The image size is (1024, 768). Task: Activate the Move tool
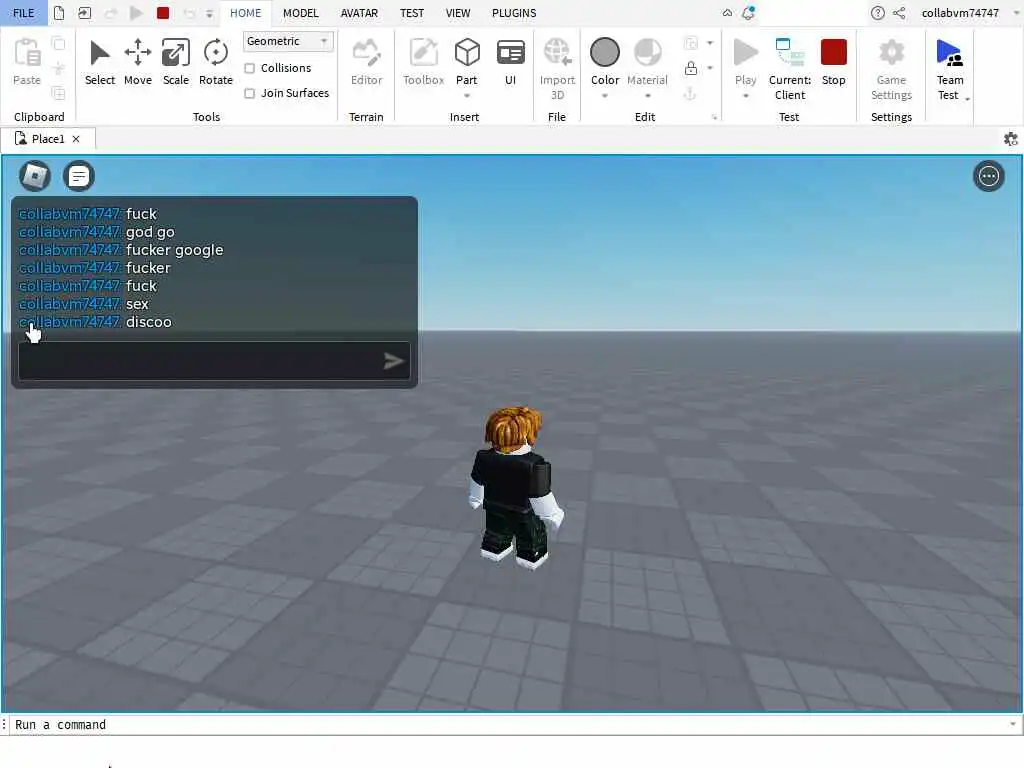pos(138,63)
